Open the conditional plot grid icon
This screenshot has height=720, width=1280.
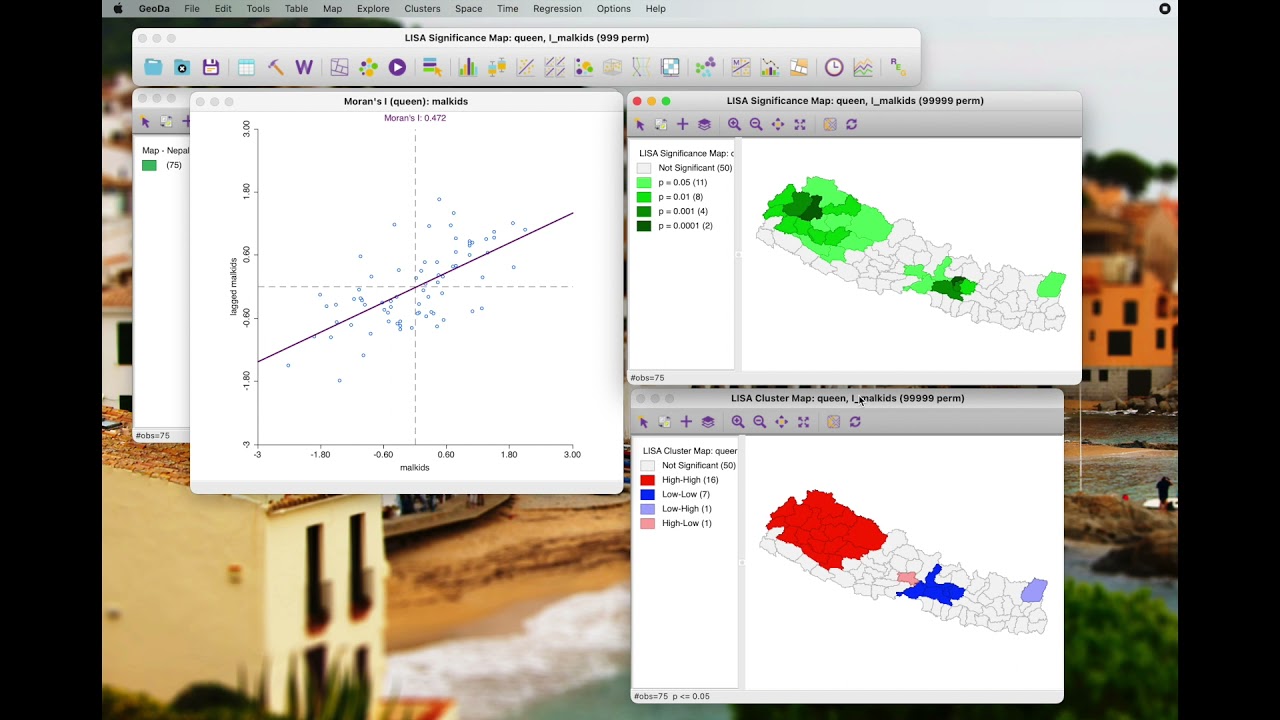(x=670, y=67)
